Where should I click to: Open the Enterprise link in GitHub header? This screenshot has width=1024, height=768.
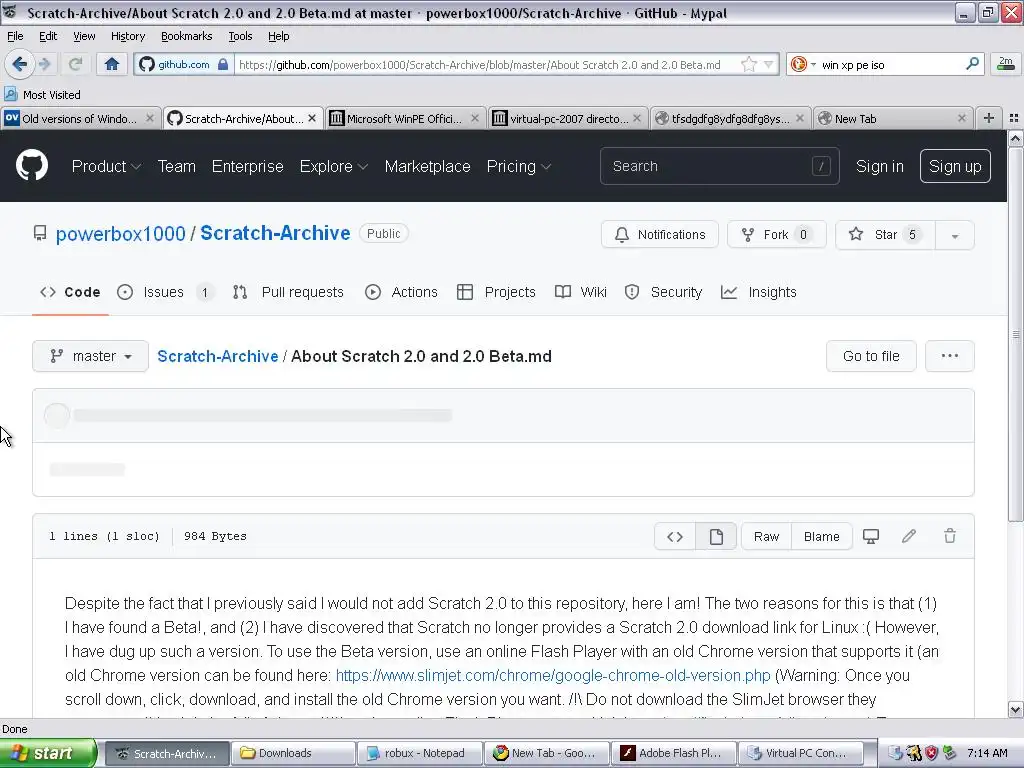(x=248, y=166)
